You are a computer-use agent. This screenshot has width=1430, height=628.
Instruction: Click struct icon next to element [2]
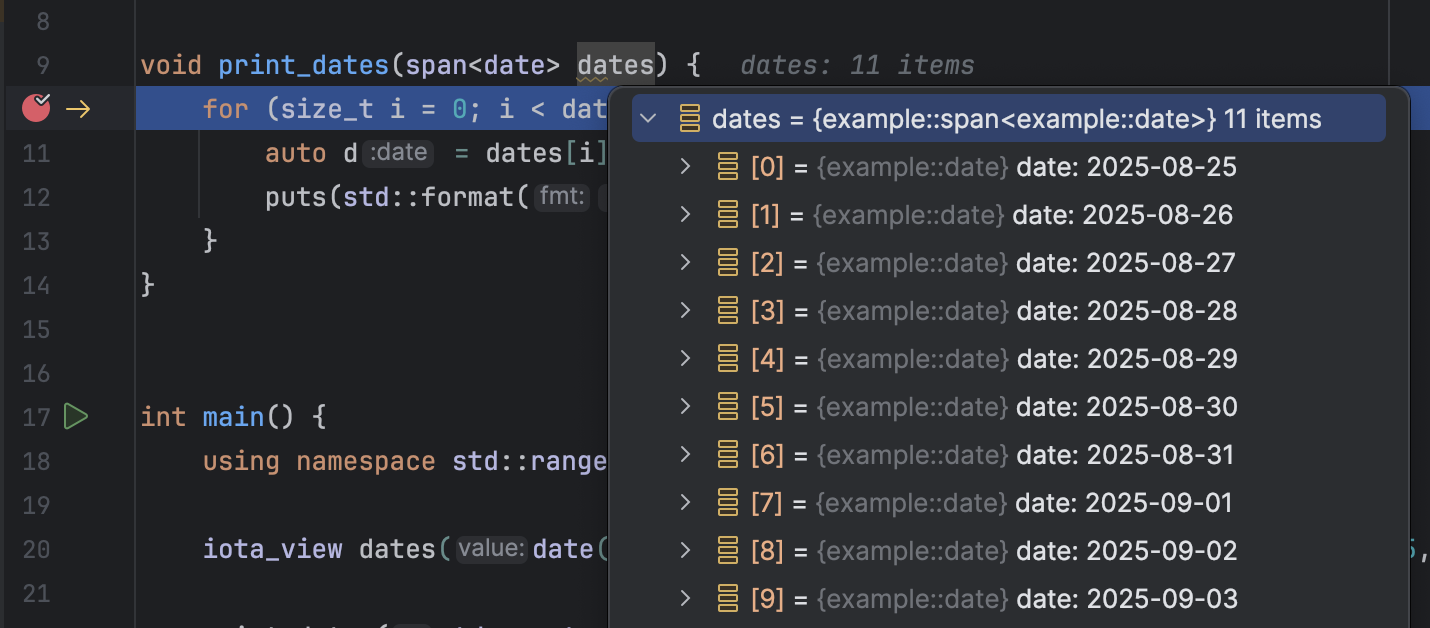click(x=727, y=262)
